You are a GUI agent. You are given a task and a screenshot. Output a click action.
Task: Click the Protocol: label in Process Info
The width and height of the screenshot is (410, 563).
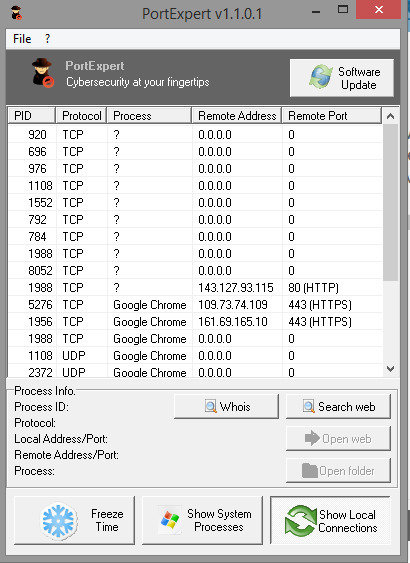(x=35, y=423)
